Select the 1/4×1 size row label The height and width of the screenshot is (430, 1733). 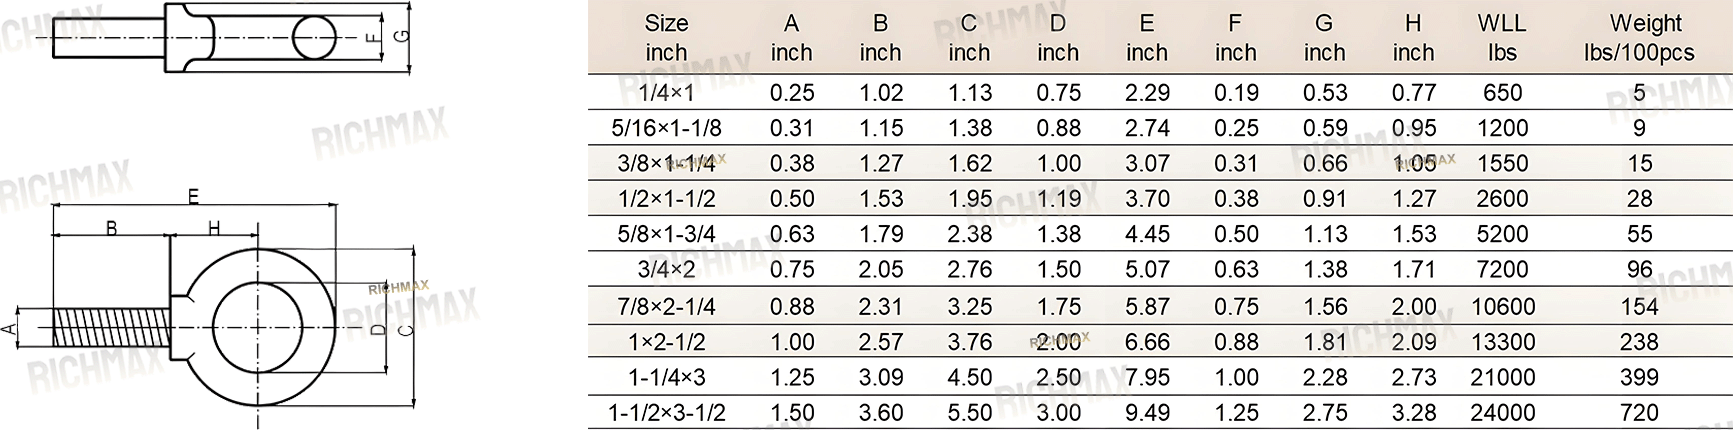pos(666,93)
